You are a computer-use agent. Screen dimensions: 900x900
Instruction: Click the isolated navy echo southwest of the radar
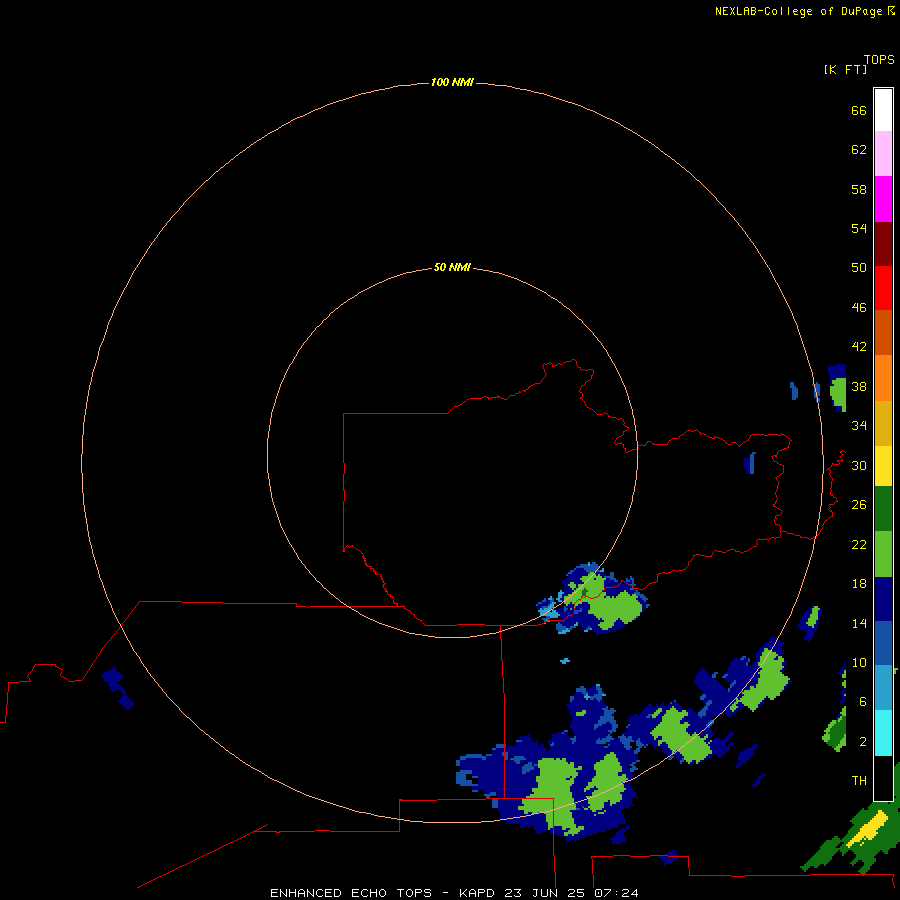click(118, 688)
